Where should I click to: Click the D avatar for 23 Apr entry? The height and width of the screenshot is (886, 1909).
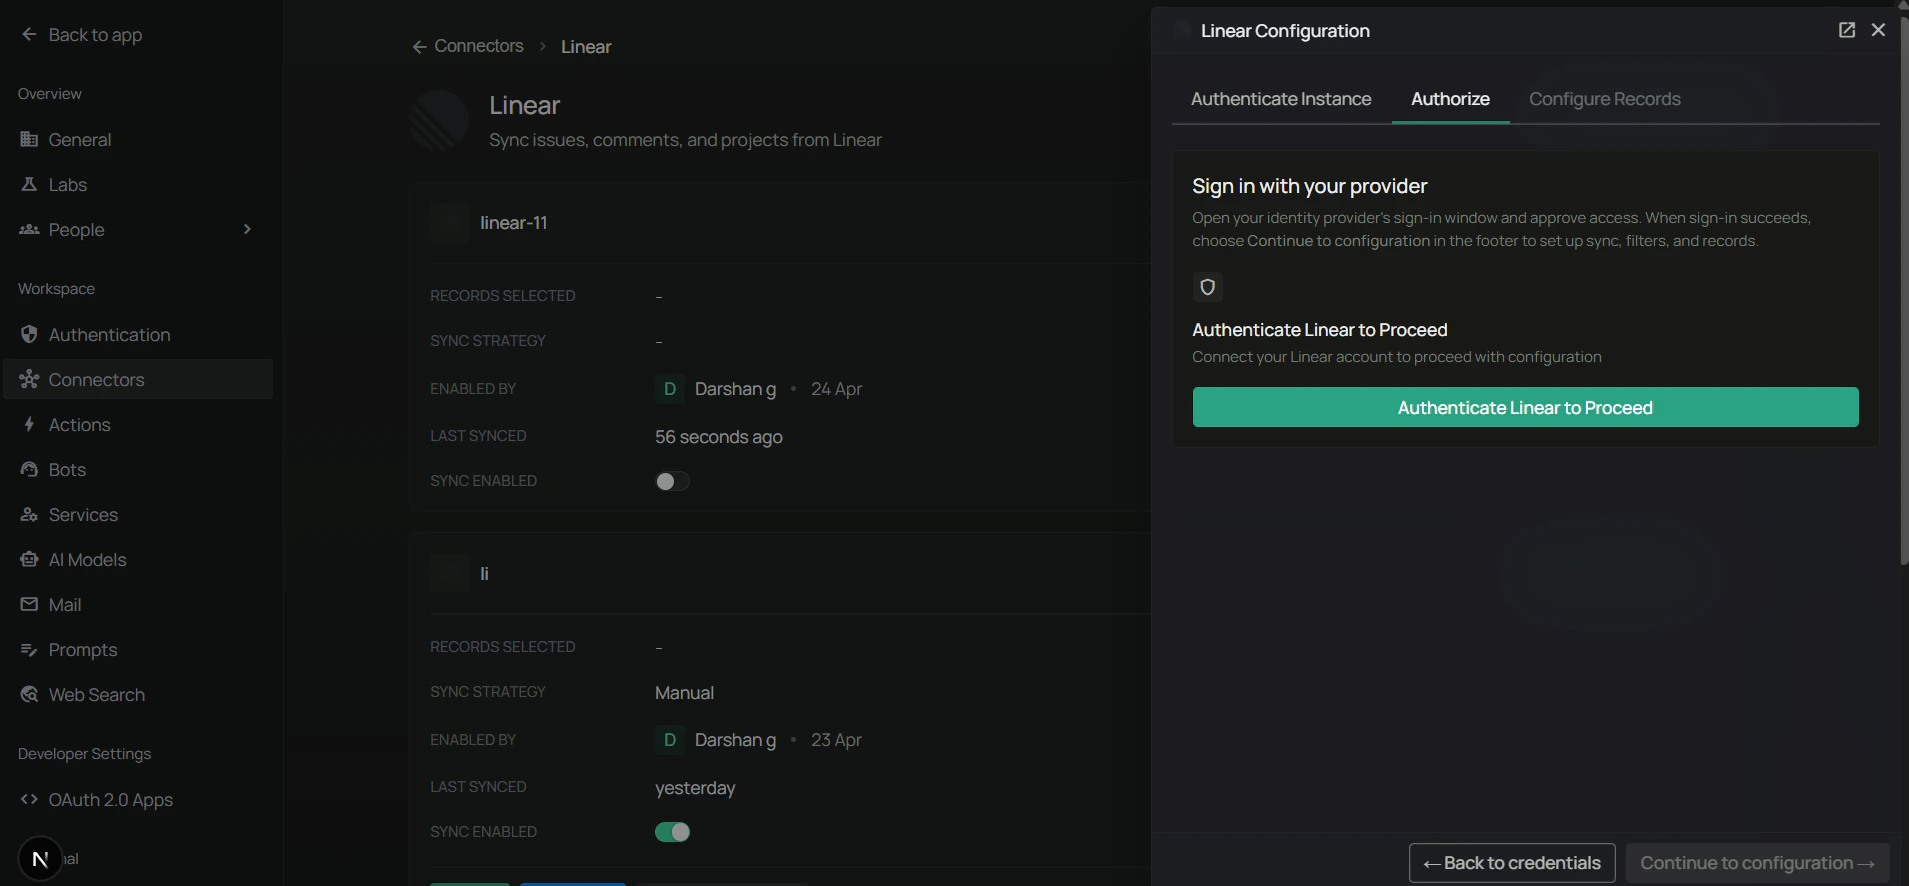[x=670, y=740]
